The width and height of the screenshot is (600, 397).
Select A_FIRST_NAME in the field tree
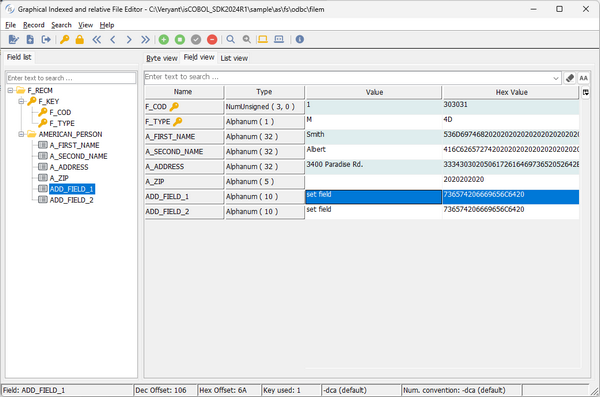pyautogui.click(x=74, y=145)
